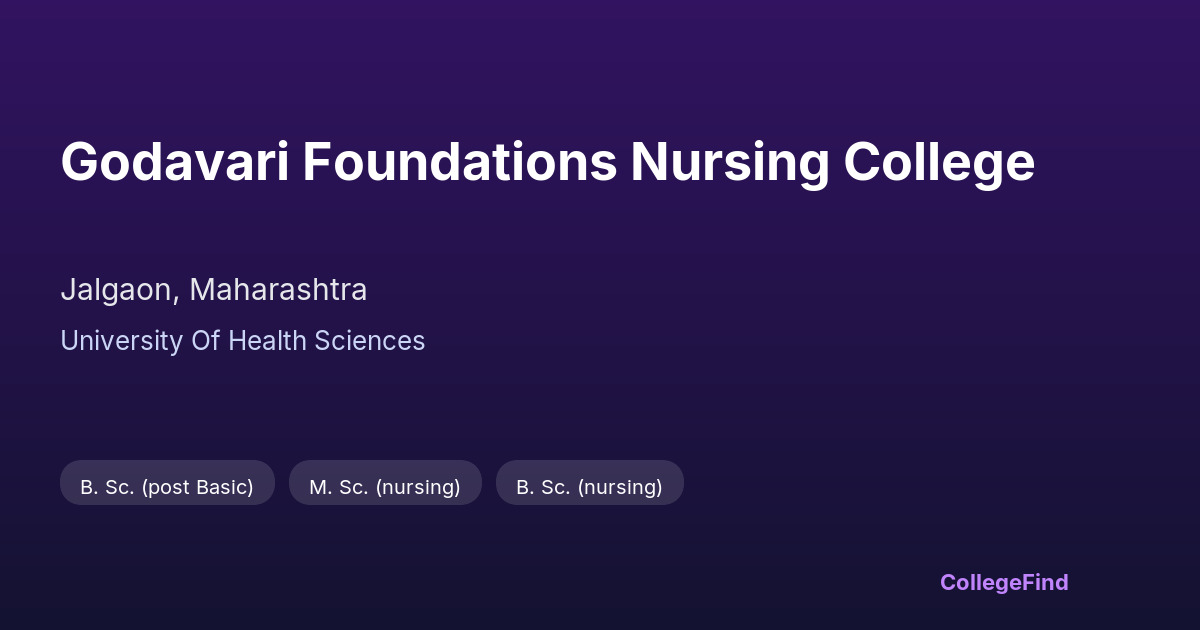1200x630 pixels.
Task: Select the B. Sc. (post Basic) chip
Action: coord(167,487)
